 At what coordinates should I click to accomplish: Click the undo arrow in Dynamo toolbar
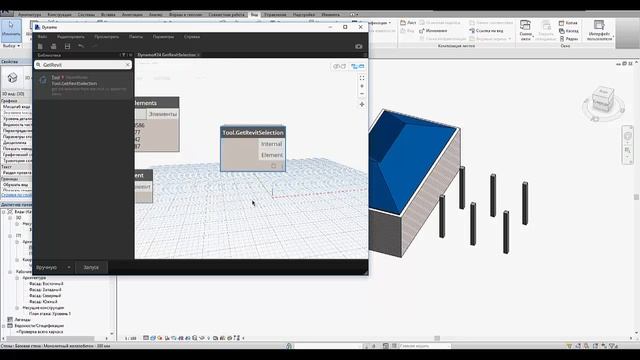(81, 46)
